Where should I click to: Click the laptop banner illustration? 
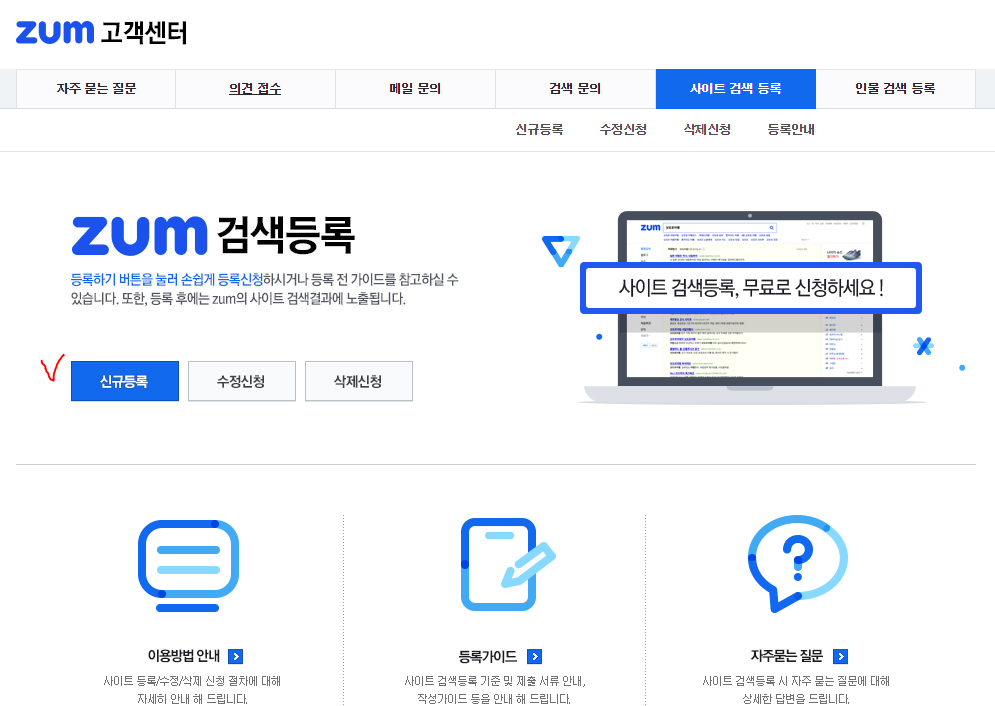(750, 308)
